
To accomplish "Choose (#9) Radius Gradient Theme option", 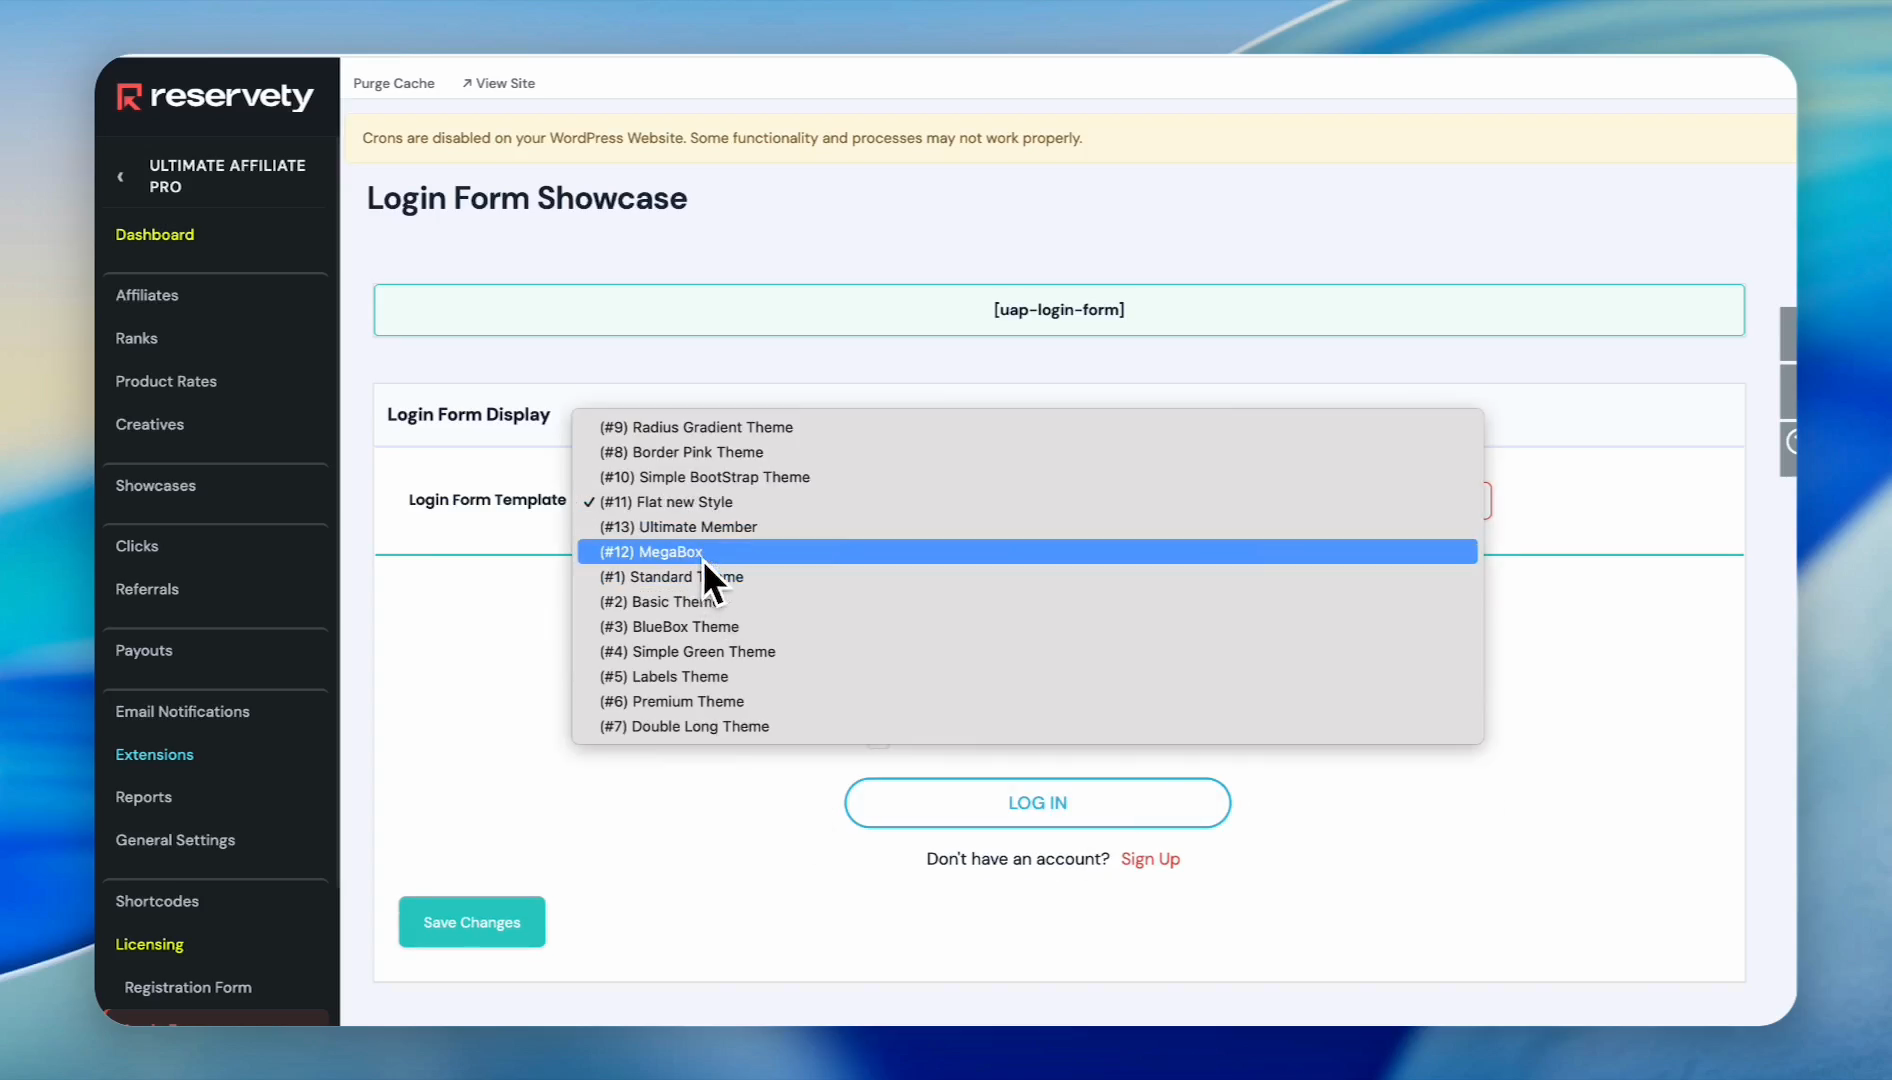I will click(696, 427).
